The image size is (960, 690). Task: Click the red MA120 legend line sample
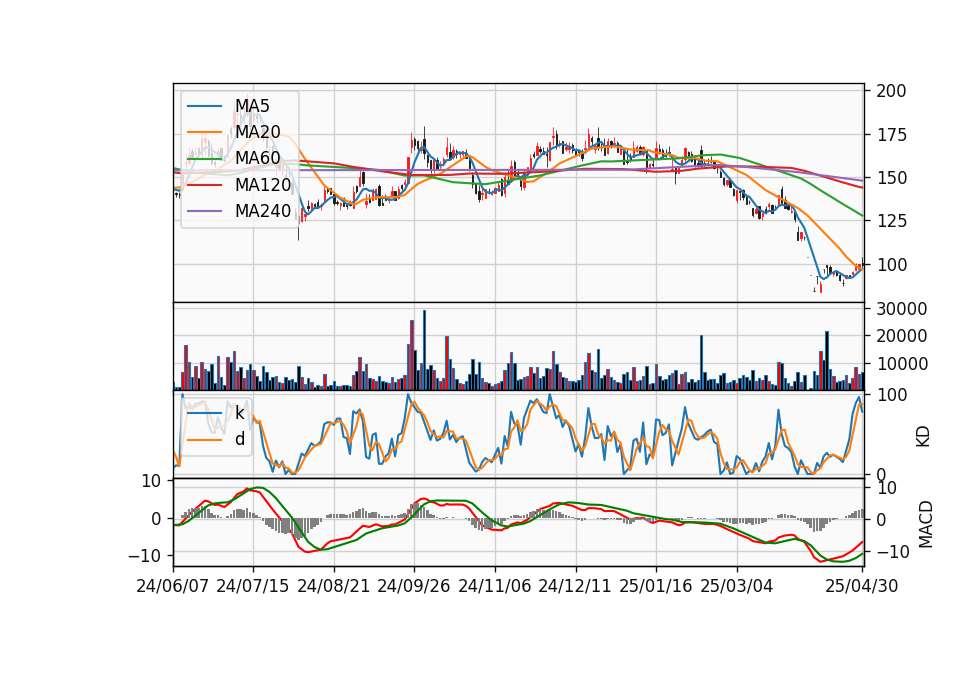204,185
